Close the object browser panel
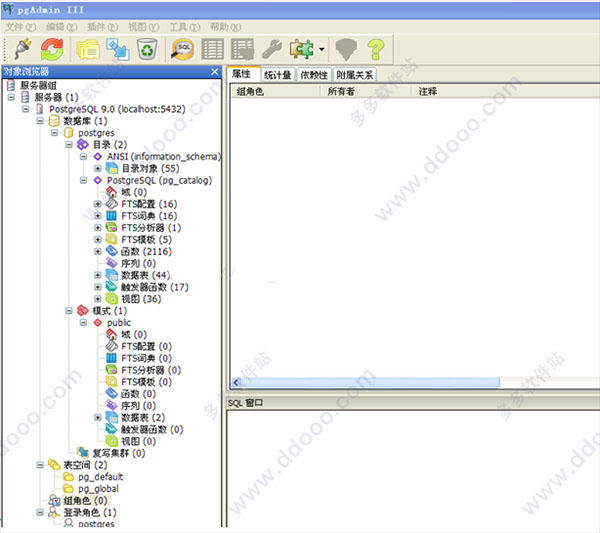 click(x=215, y=72)
